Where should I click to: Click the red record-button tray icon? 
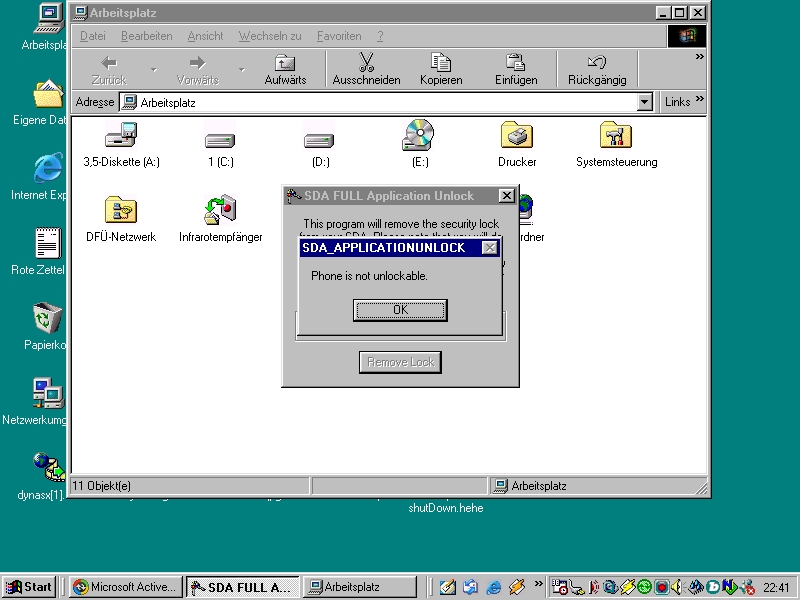coord(662,587)
